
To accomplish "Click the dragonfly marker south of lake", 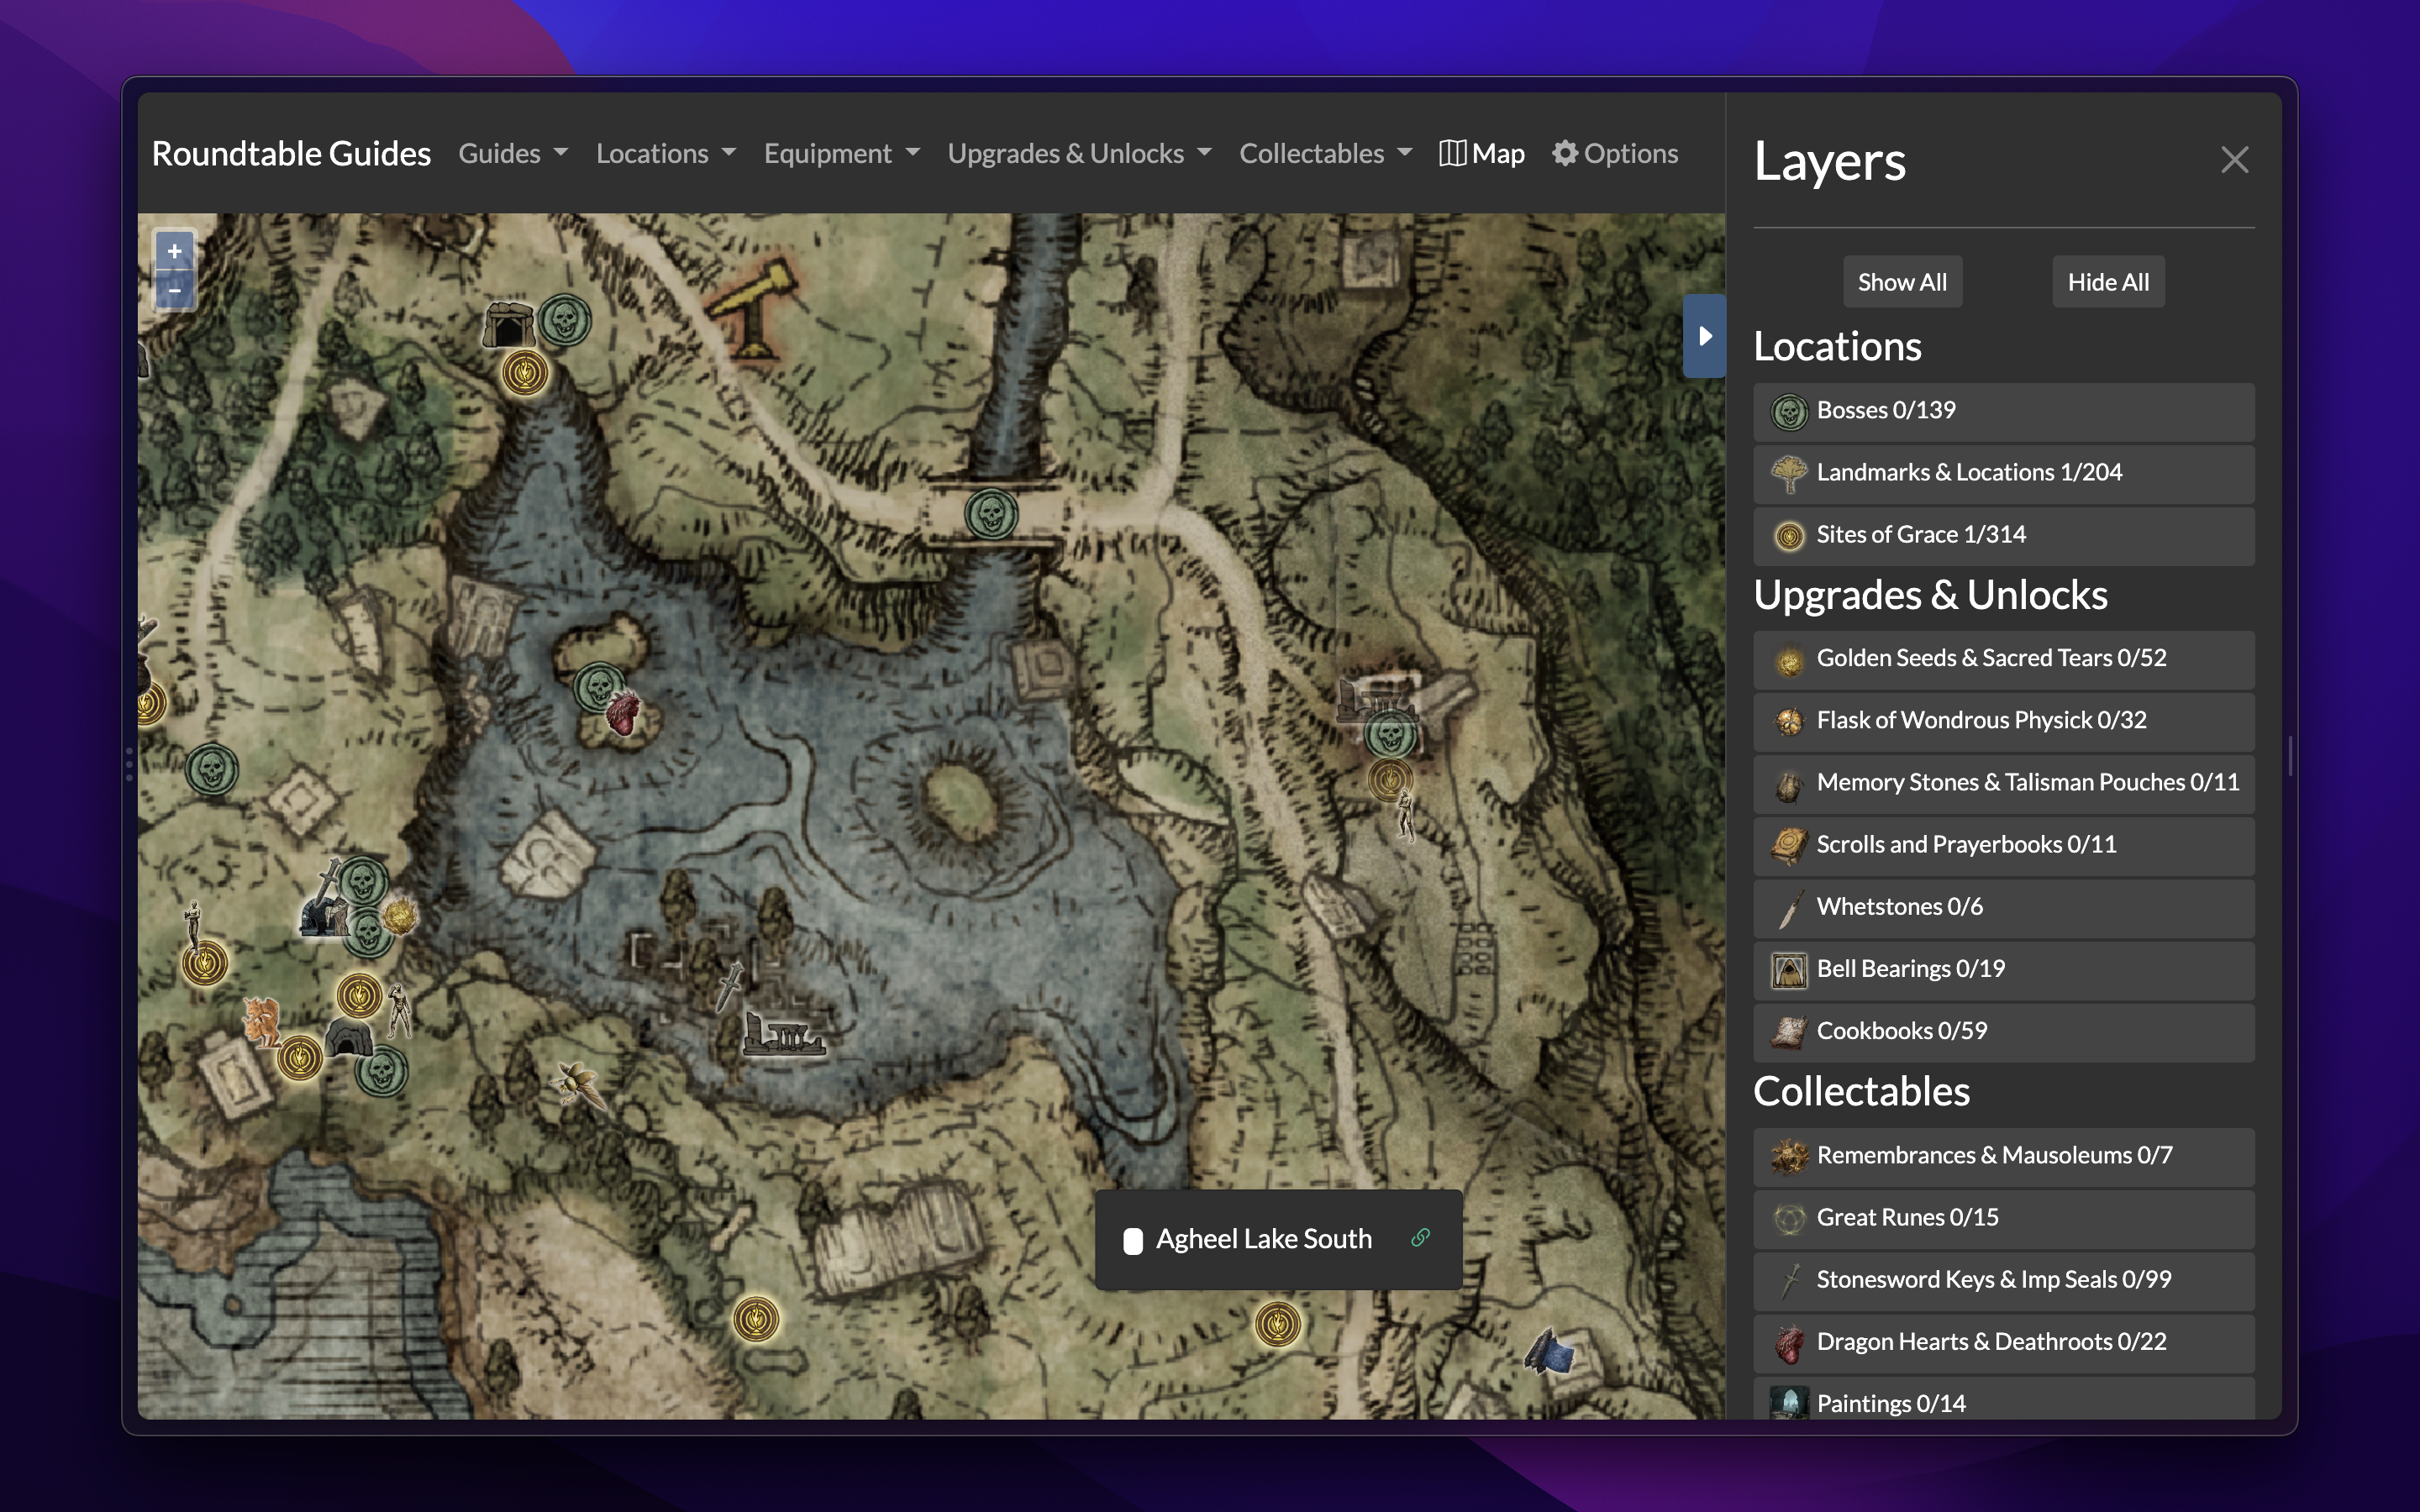I will click(581, 1085).
